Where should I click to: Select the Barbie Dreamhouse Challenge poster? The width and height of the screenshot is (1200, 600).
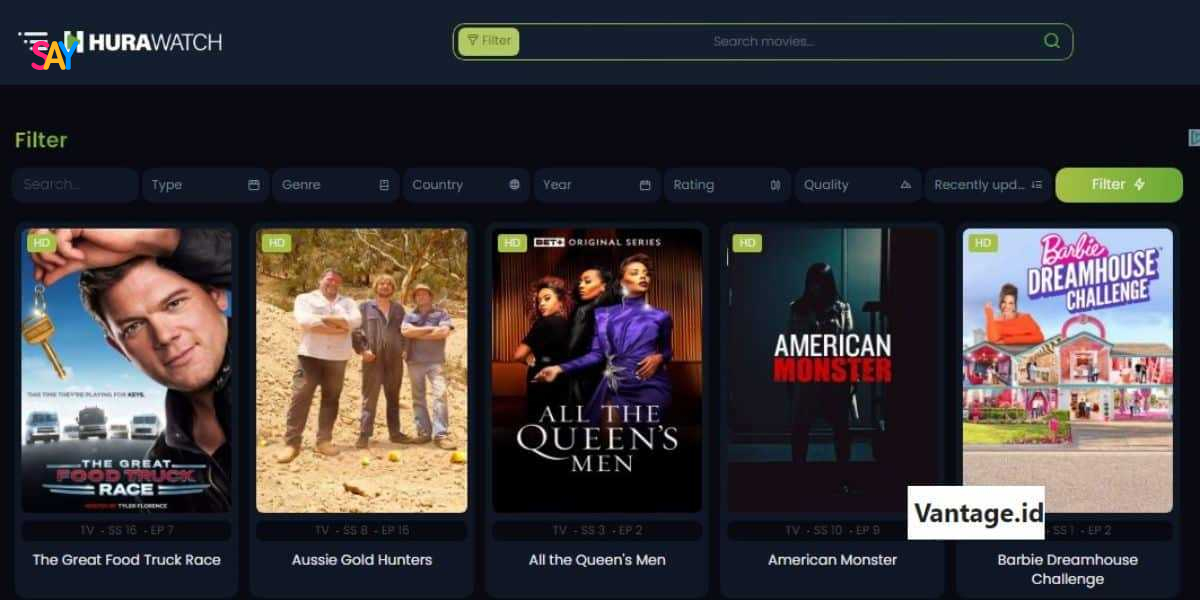click(1067, 370)
